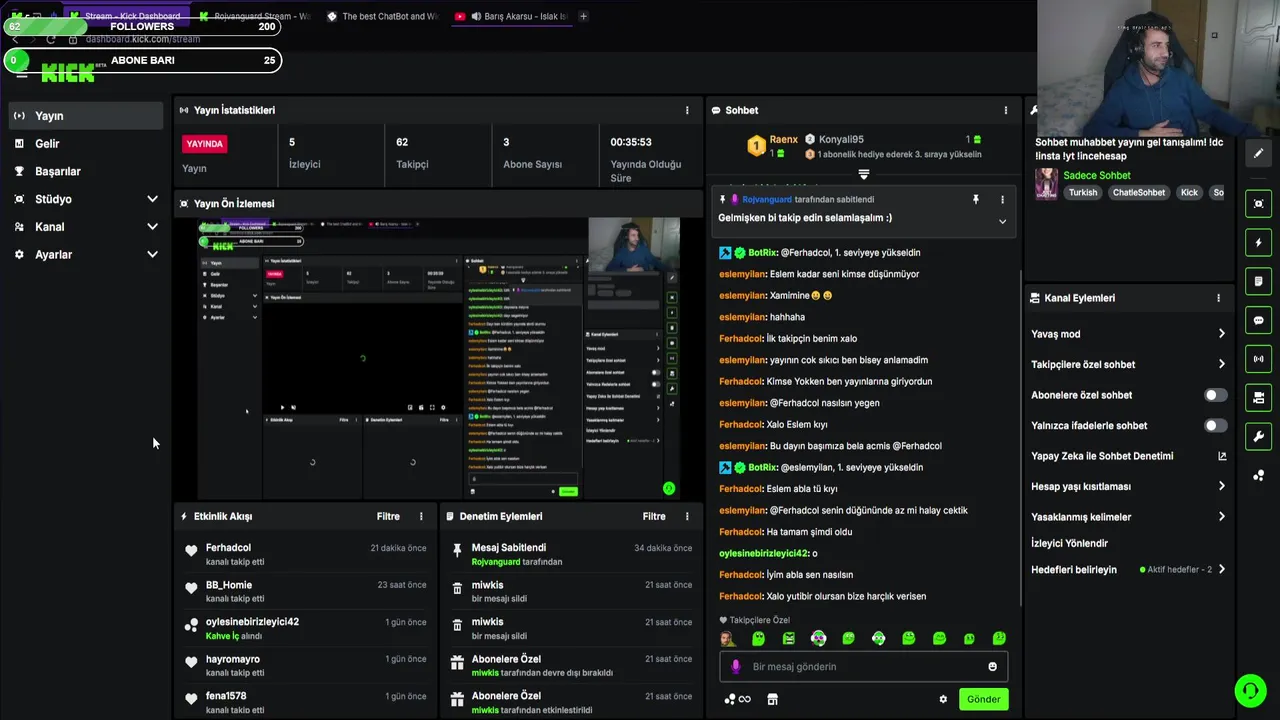The image size is (1280, 720).
Task: Open Denetim Eylemleri three-dot menu
Action: (687, 516)
